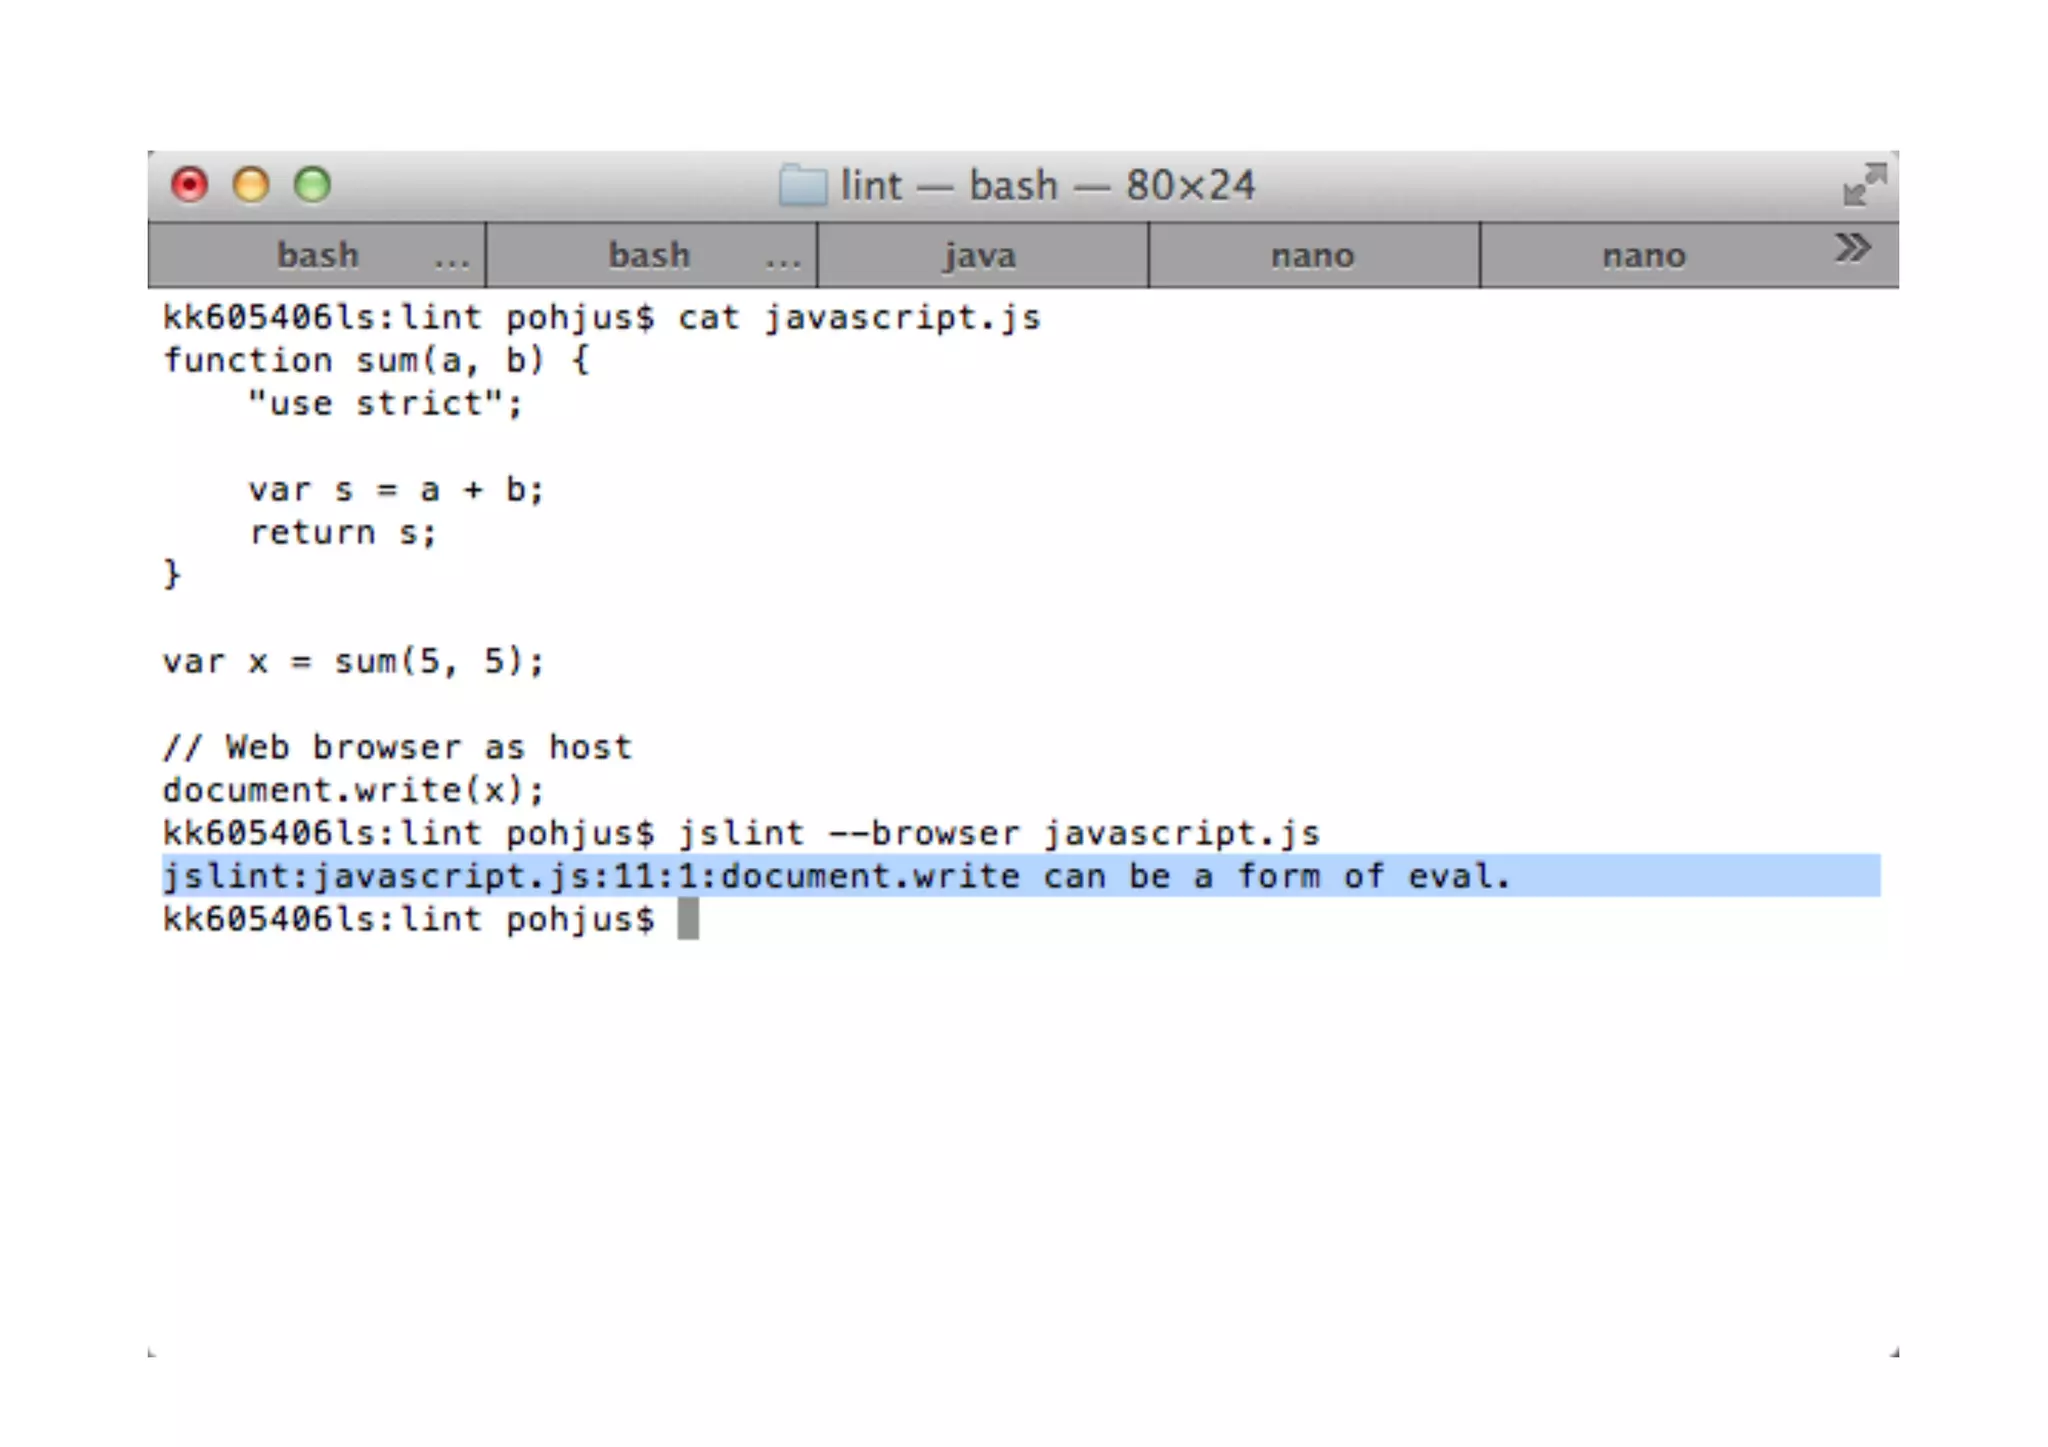Image resolution: width=2048 pixels, height=1447 pixels.
Task: Select the first nano tab
Action: coord(1312,256)
